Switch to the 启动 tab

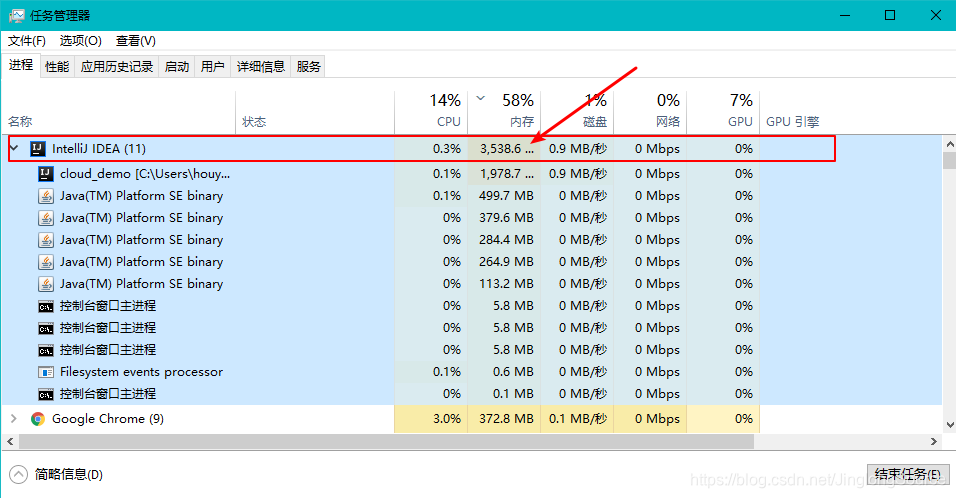click(x=177, y=66)
